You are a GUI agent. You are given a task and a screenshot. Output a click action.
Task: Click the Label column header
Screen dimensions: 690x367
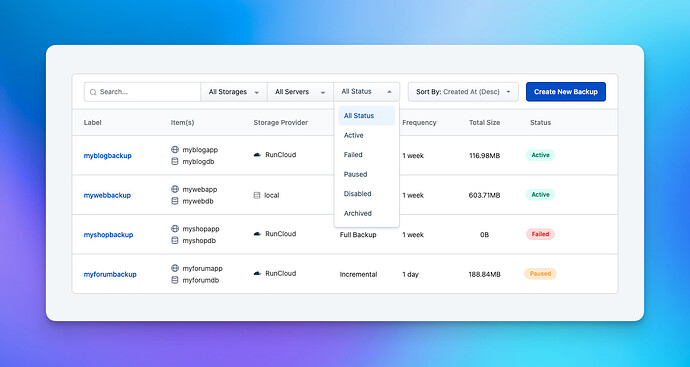click(x=92, y=122)
